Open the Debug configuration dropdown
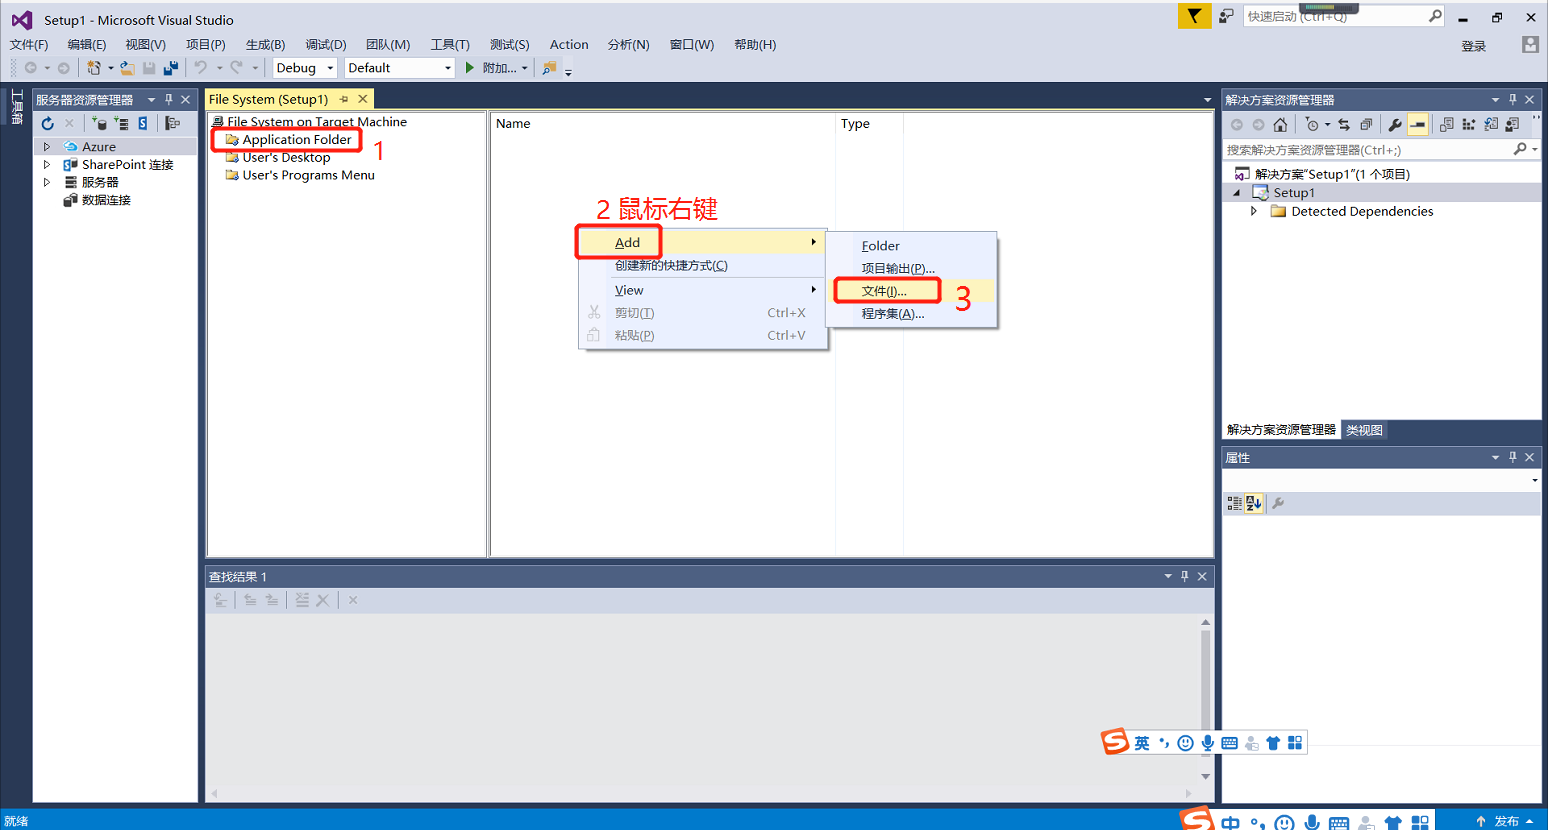This screenshot has width=1548, height=830. (x=305, y=68)
